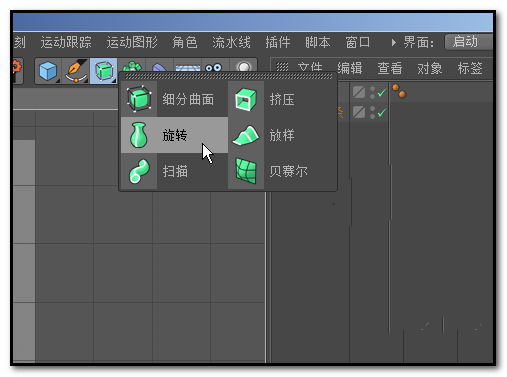Toggle the second object's green enable checkmark
Viewport: 507px width, 377px height.
point(382,112)
